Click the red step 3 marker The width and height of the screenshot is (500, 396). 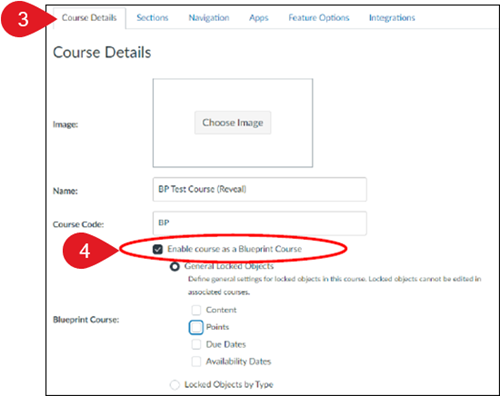point(23,19)
